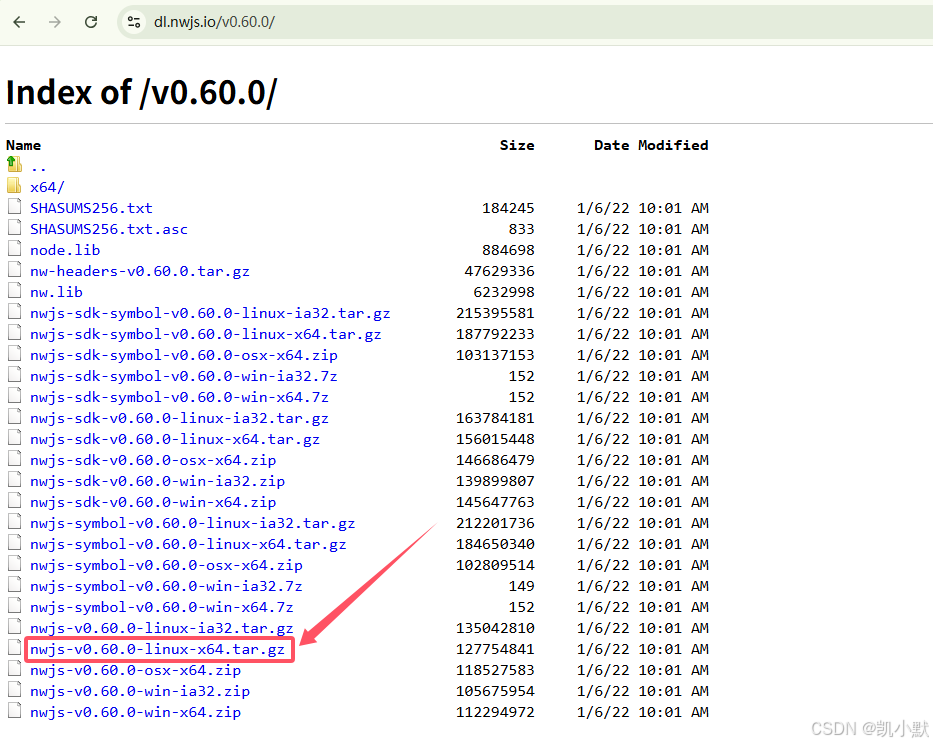
Task: Open site information icon in address bar
Action: click(x=134, y=22)
